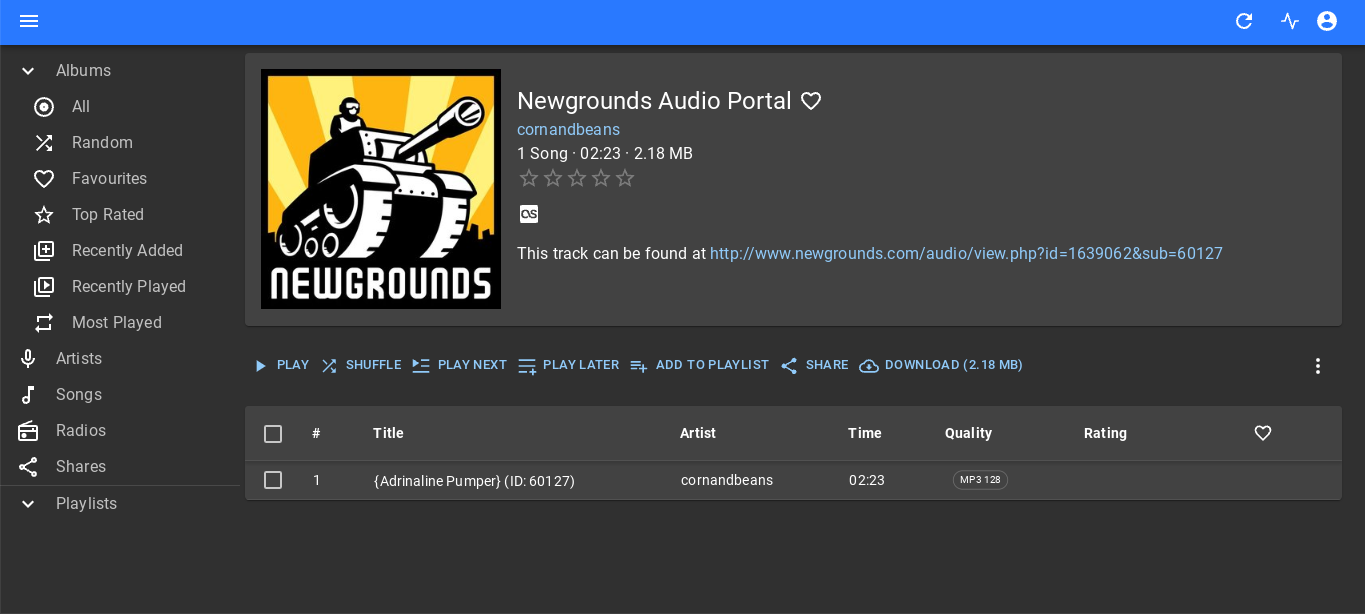Open the three-dot more options menu
Image resolution: width=1365 pixels, height=614 pixels.
tap(1318, 366)
